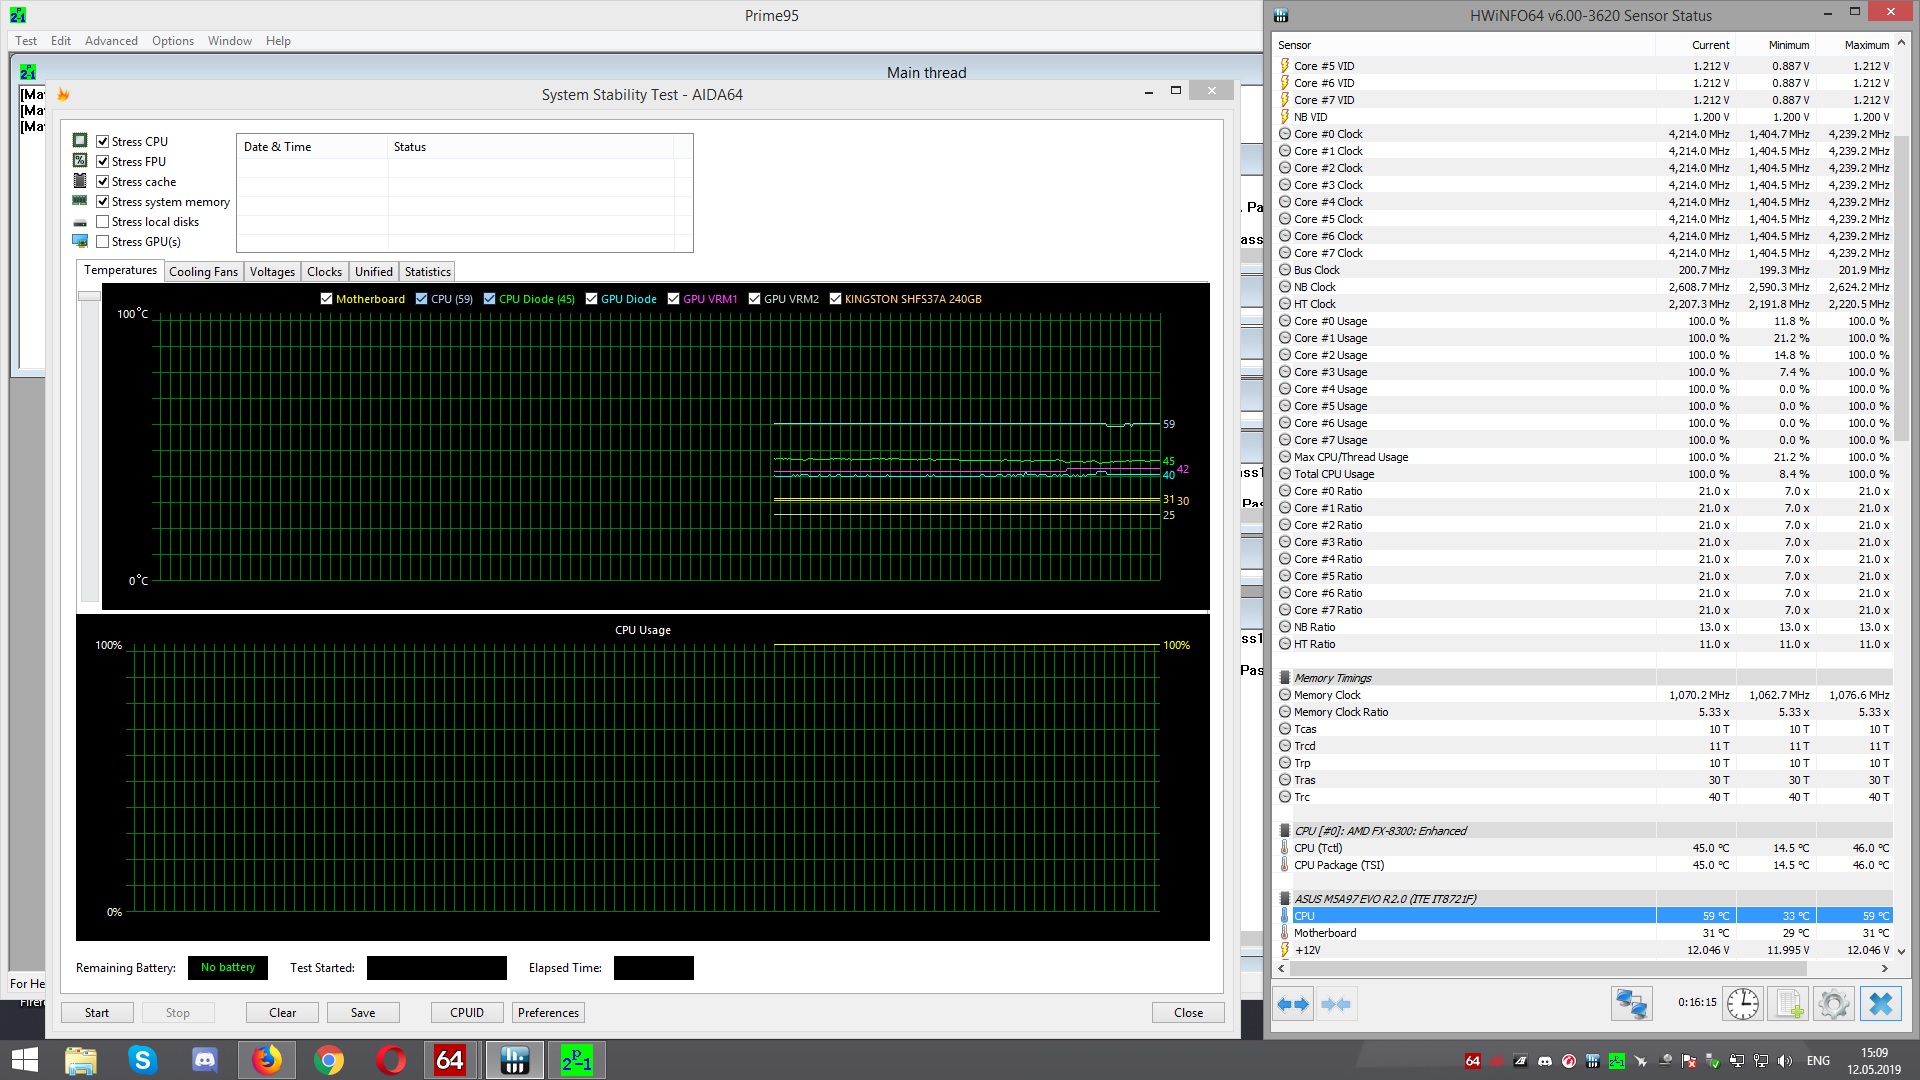Open HWiNFO remote network monitoring icon
This screenshot has width=1920, height=1080.
coord(1631,1004)
